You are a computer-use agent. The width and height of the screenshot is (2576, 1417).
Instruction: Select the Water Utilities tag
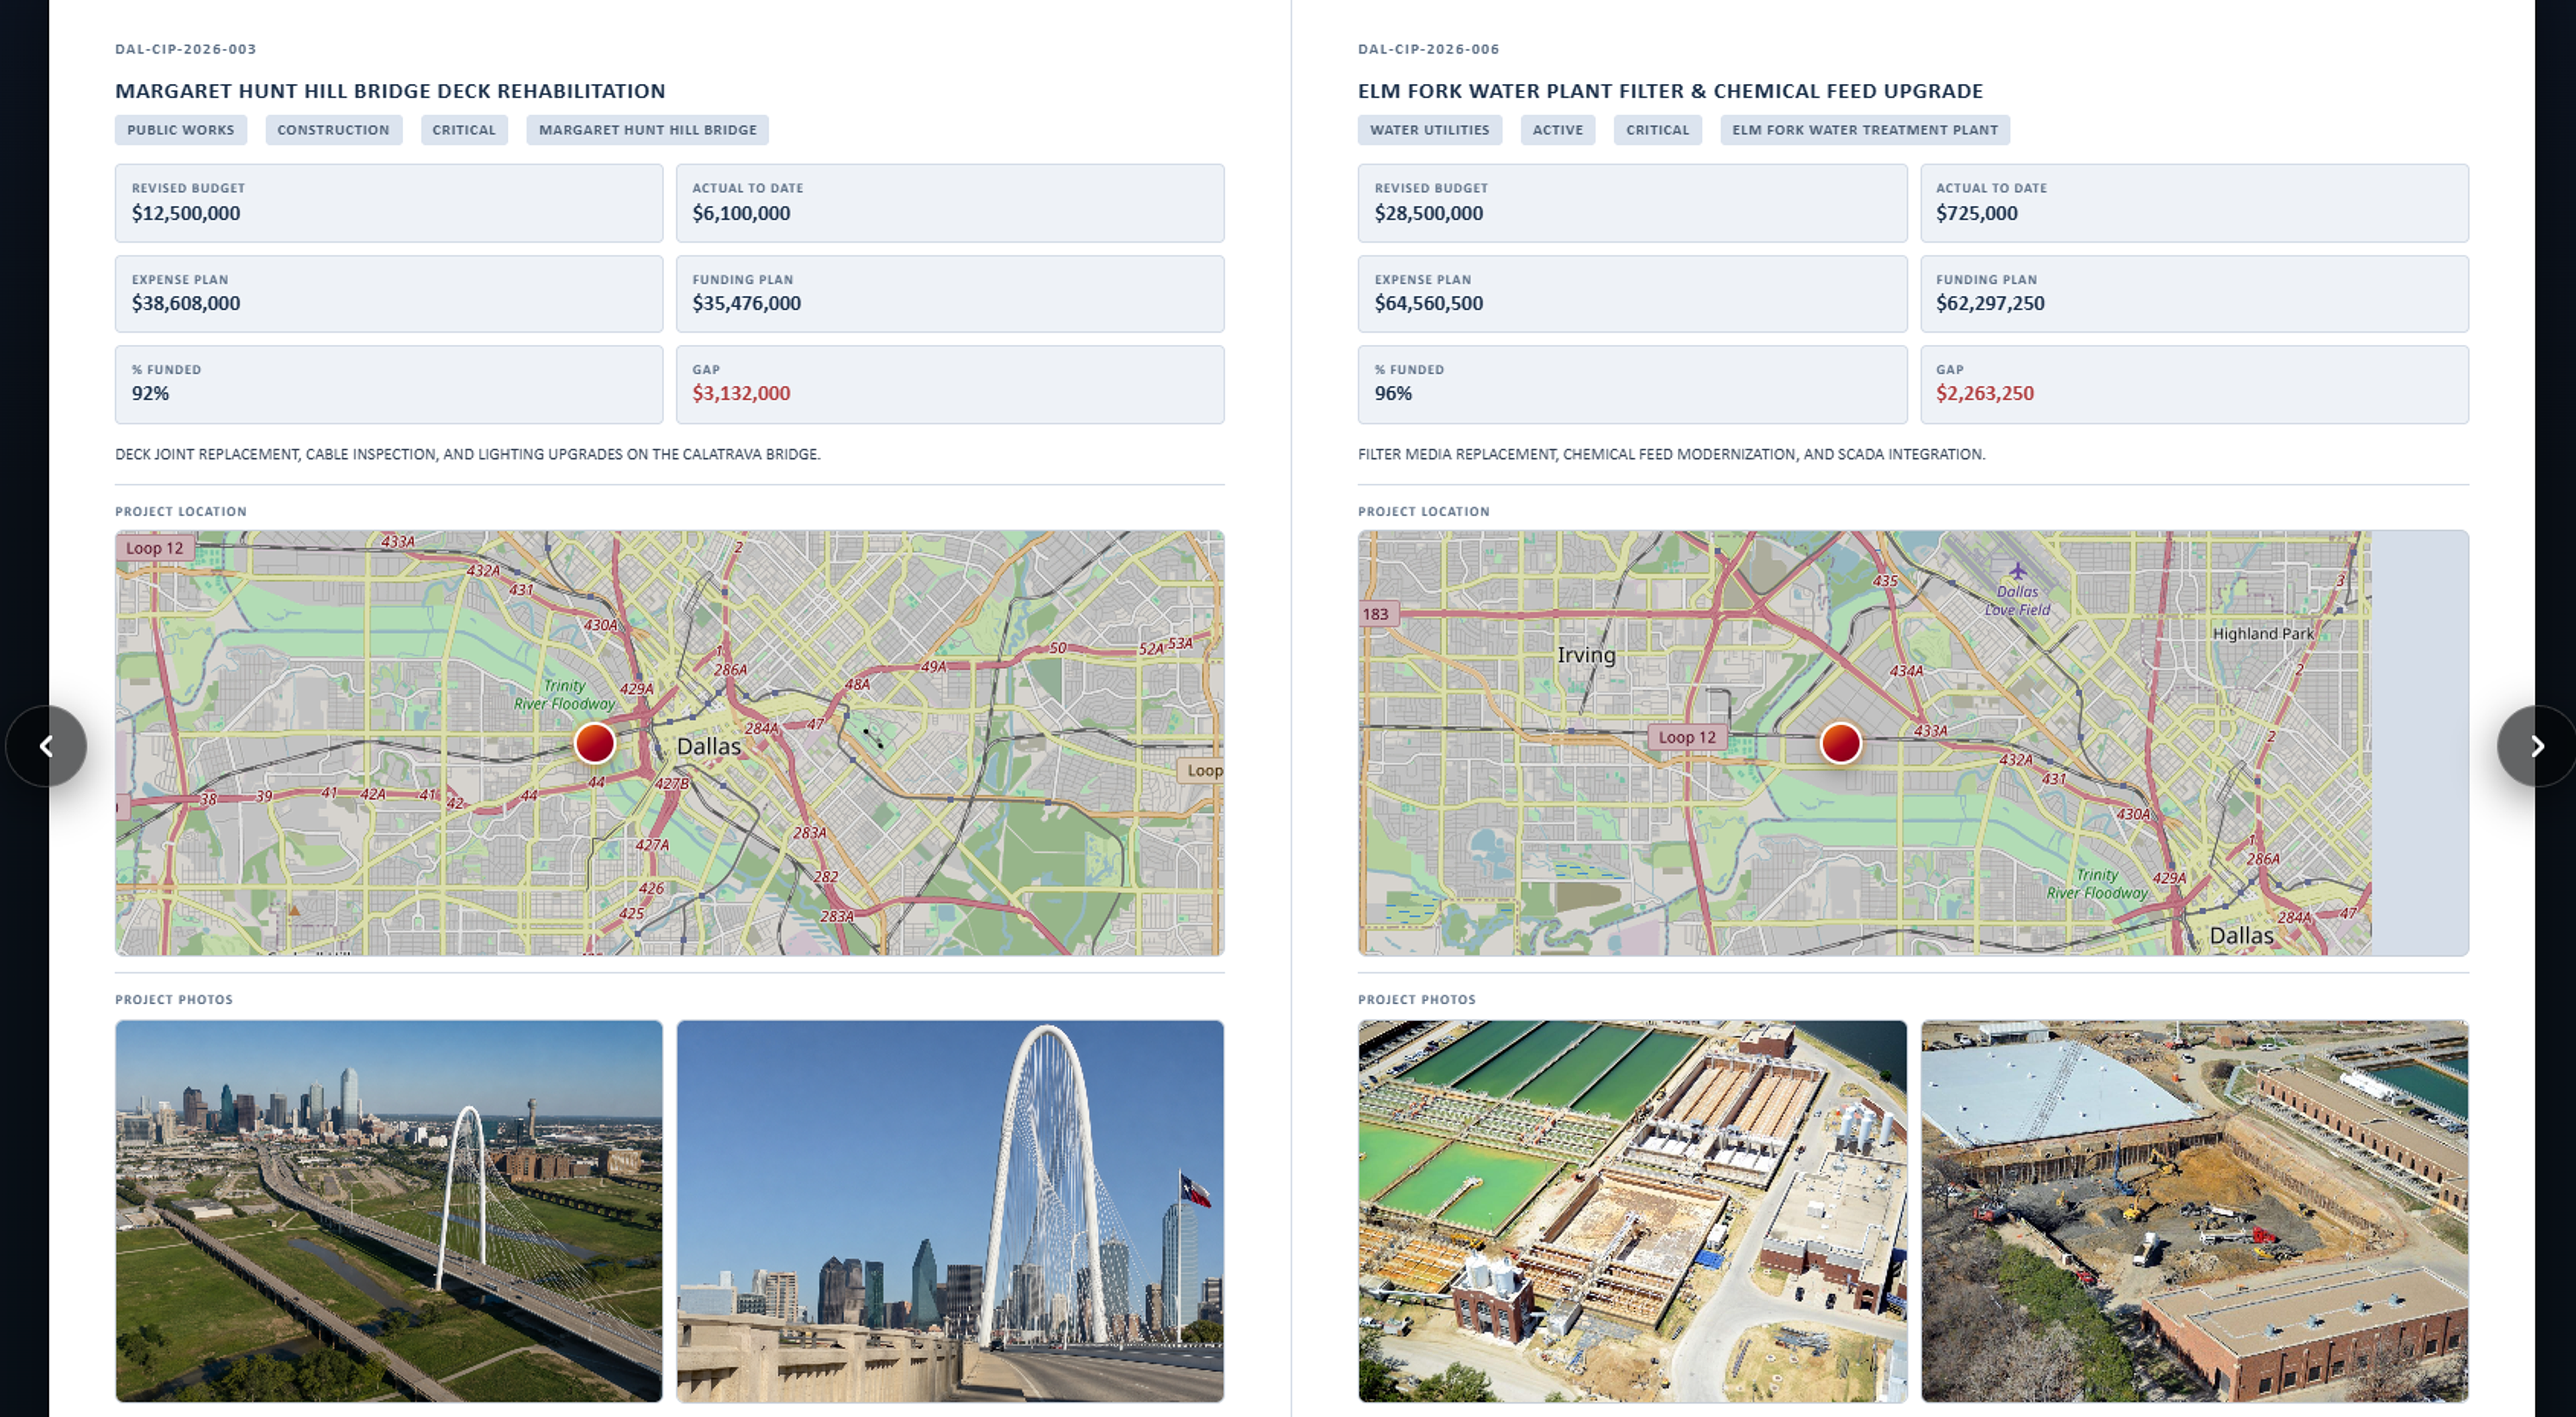pyautogui.click(x=1429, y=130)
